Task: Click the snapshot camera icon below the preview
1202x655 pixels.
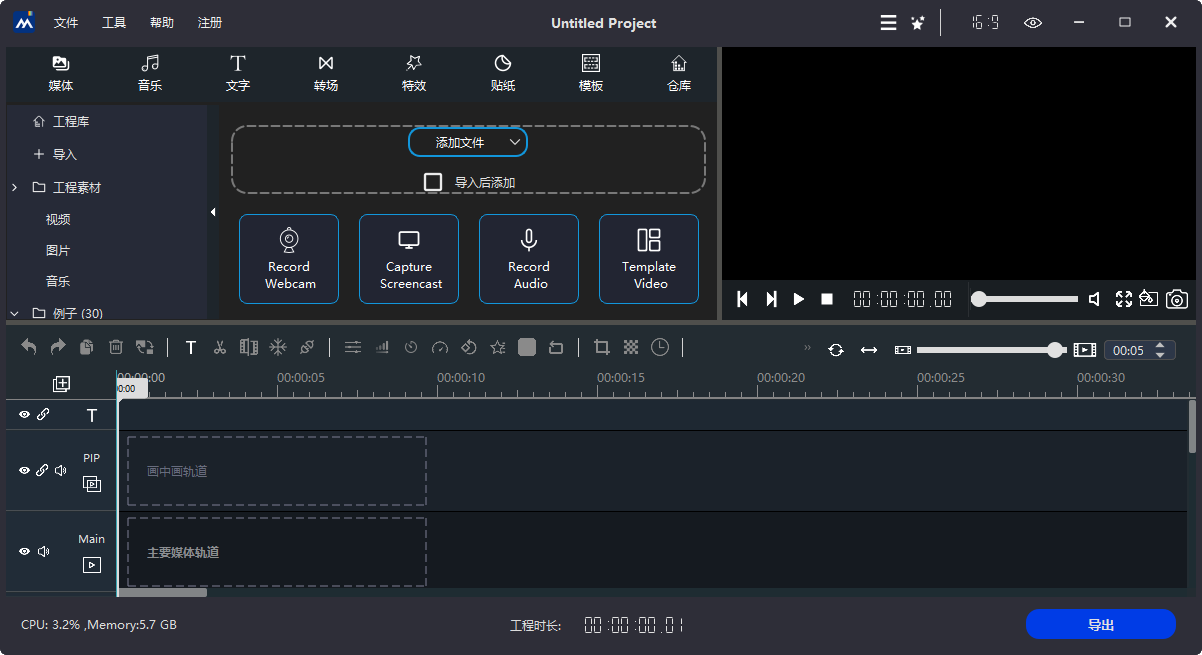Action: click(x=1177, y=298)
